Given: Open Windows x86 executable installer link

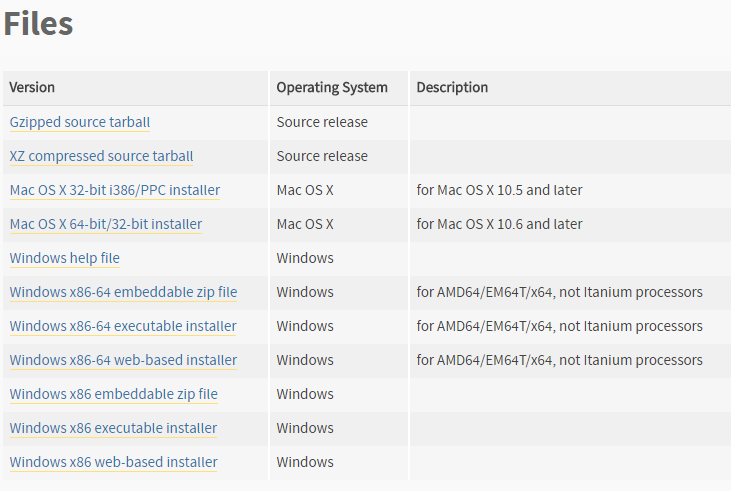Looking at the screenshot, I should (x=113, y=429).
